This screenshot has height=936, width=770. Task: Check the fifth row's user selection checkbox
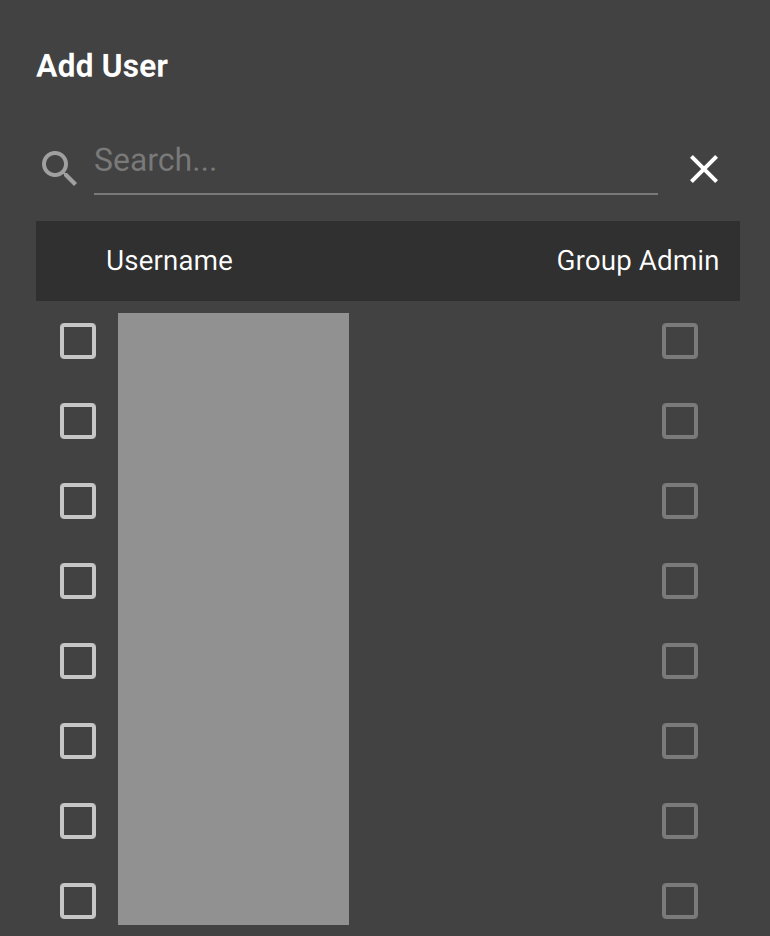[78, 661]
